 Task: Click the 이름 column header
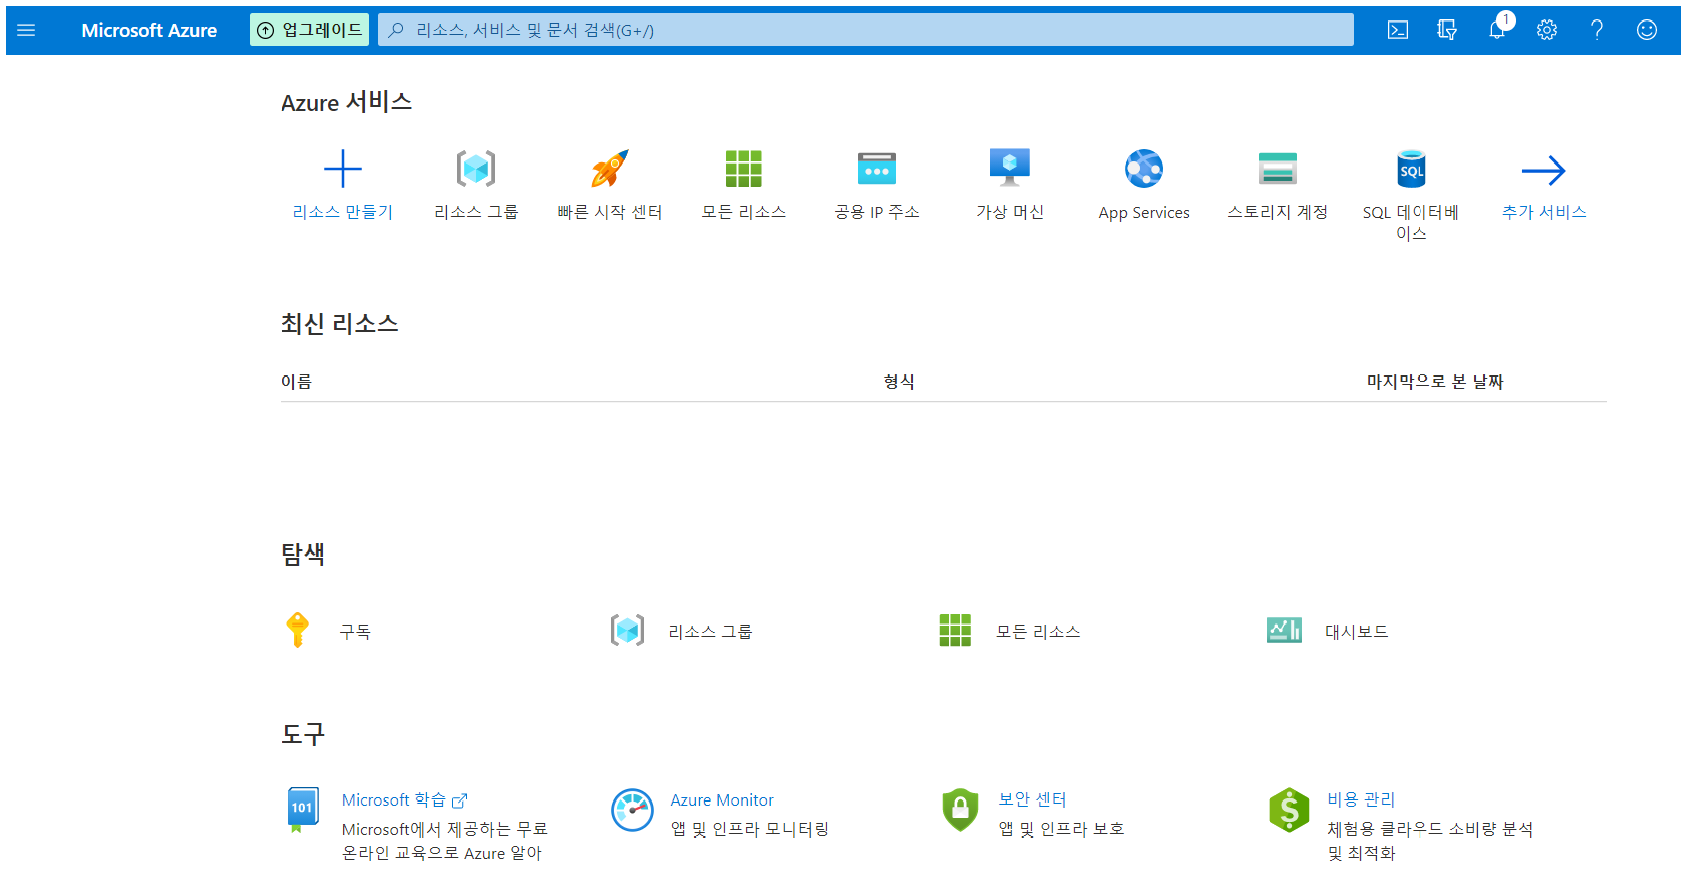(296, 381)
